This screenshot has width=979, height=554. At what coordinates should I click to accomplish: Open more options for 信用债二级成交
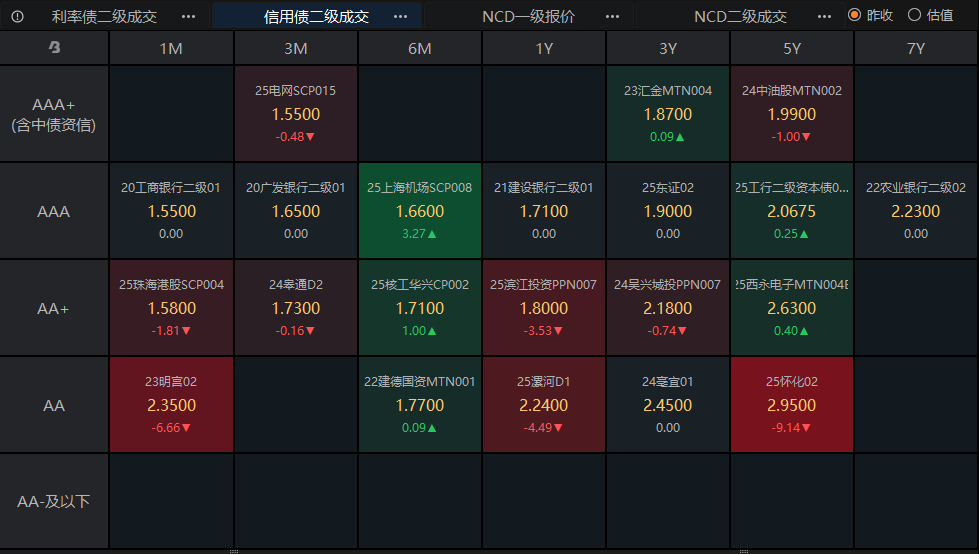[400, 16]
